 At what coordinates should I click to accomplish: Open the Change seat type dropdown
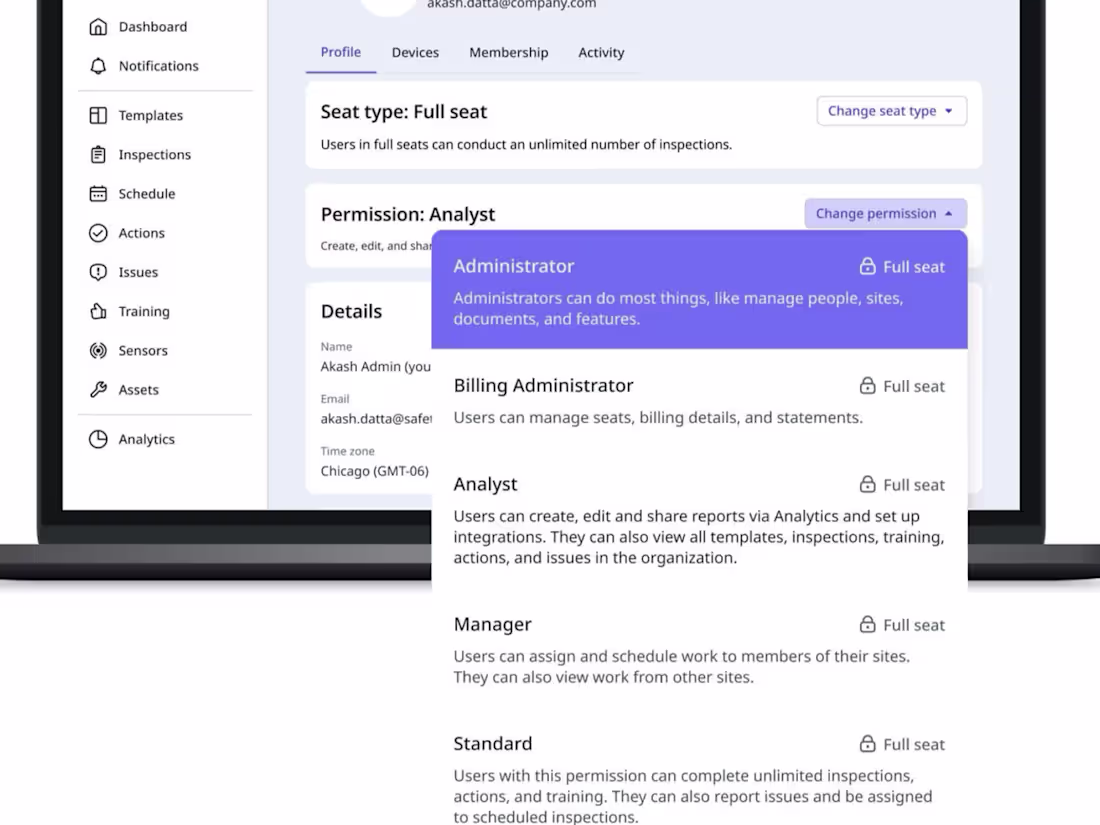click(x=891, y=110)
